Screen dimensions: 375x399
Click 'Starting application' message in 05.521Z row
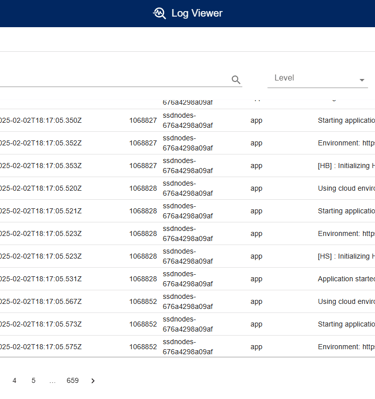click(x=346, y=211)
